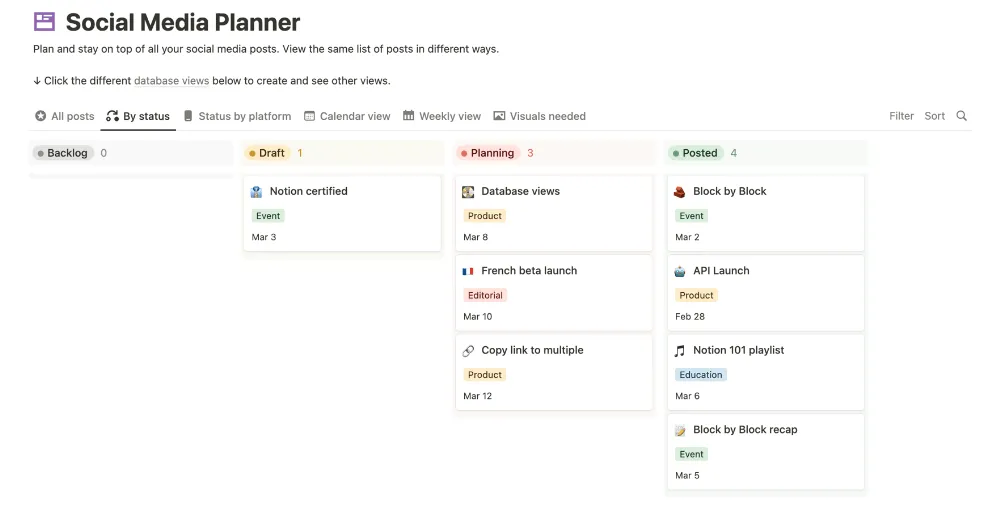This screenshot has width=1006, height=532.
Task: Click the music note icon on Notion 101 playlist
Action: tap(680, 350)
